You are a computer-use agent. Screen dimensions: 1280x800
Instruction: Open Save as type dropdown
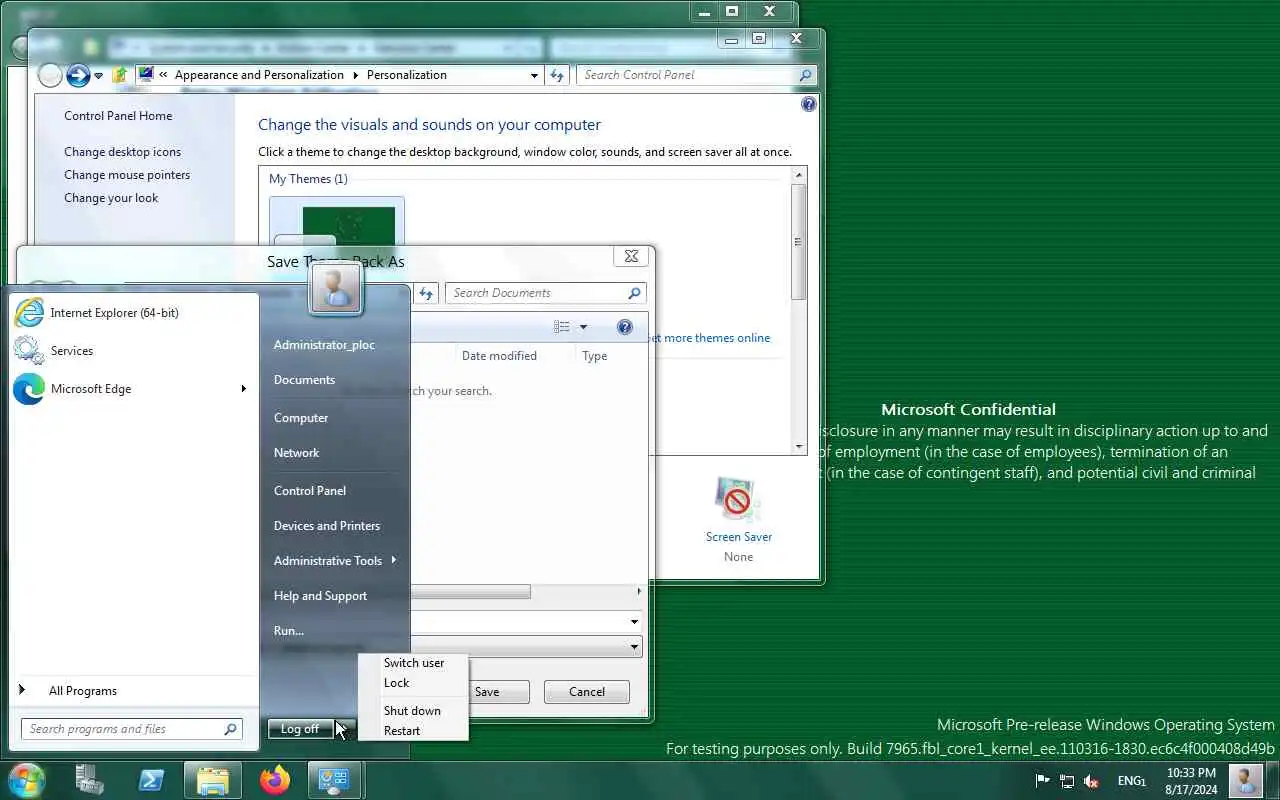click(x=634, y=647)
